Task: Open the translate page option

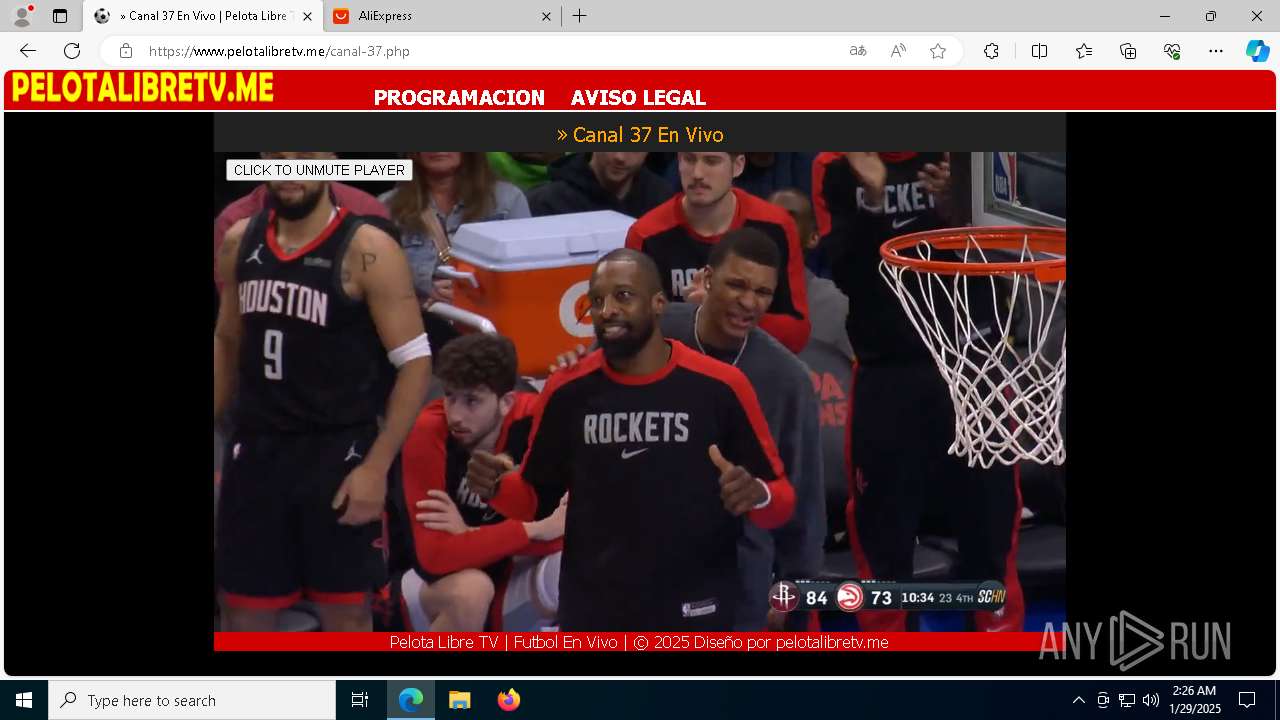Action: [858, 51]
